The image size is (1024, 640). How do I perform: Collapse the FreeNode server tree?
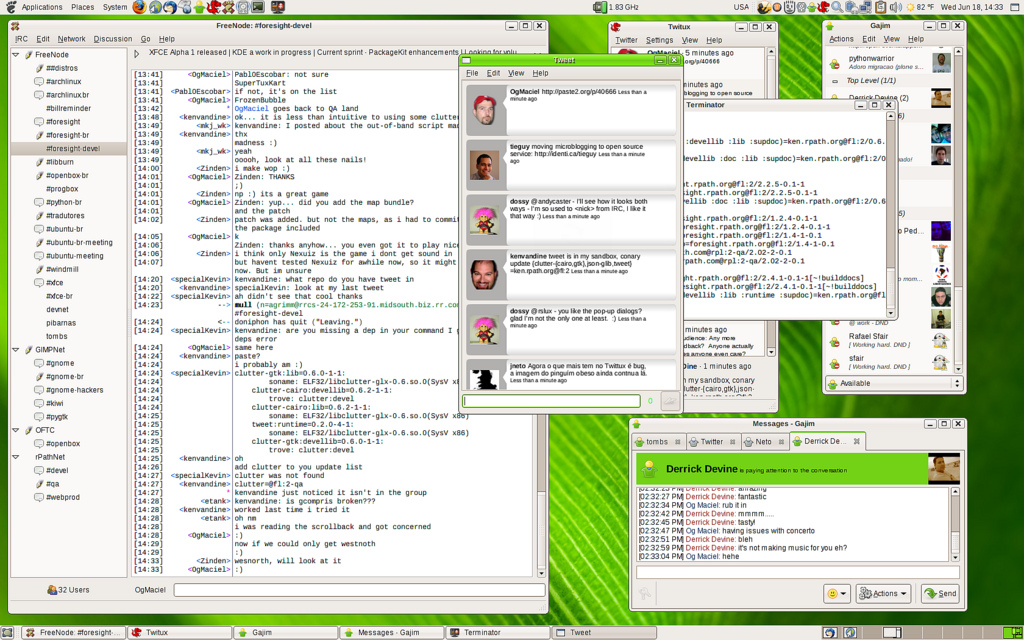pyautogui.click(x=17, y=55)
